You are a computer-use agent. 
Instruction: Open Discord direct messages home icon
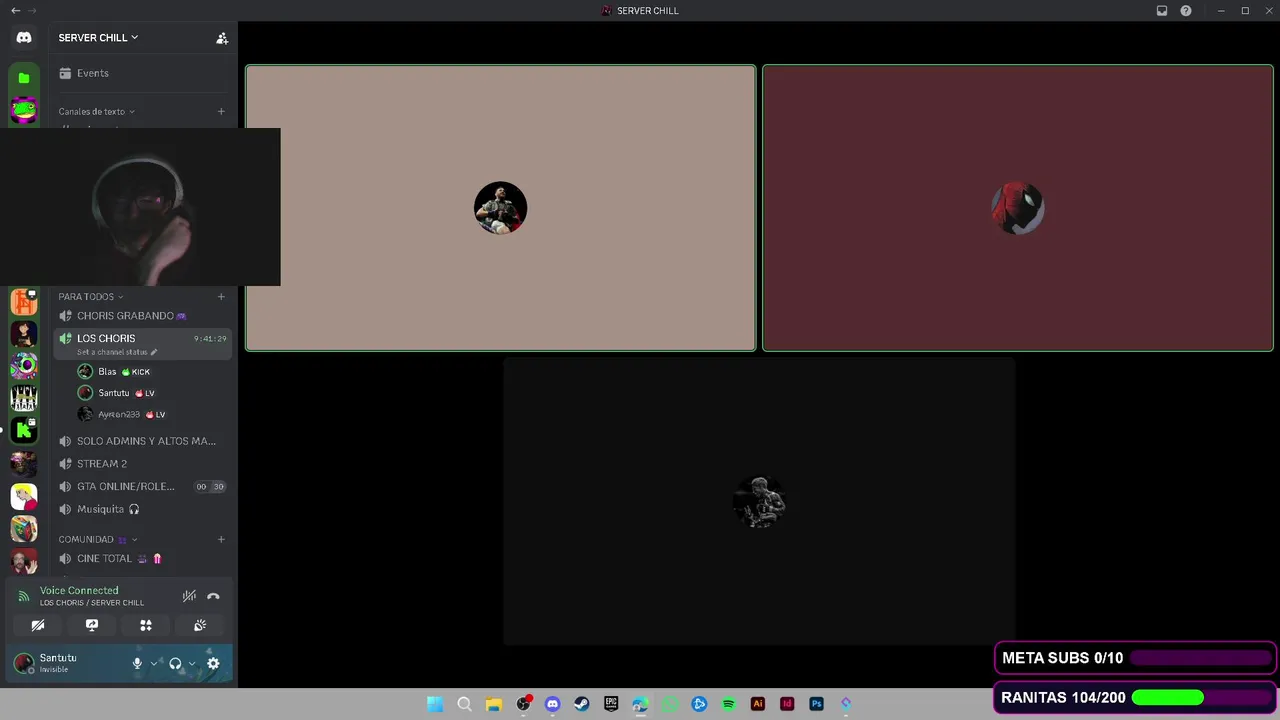(24, 38)
